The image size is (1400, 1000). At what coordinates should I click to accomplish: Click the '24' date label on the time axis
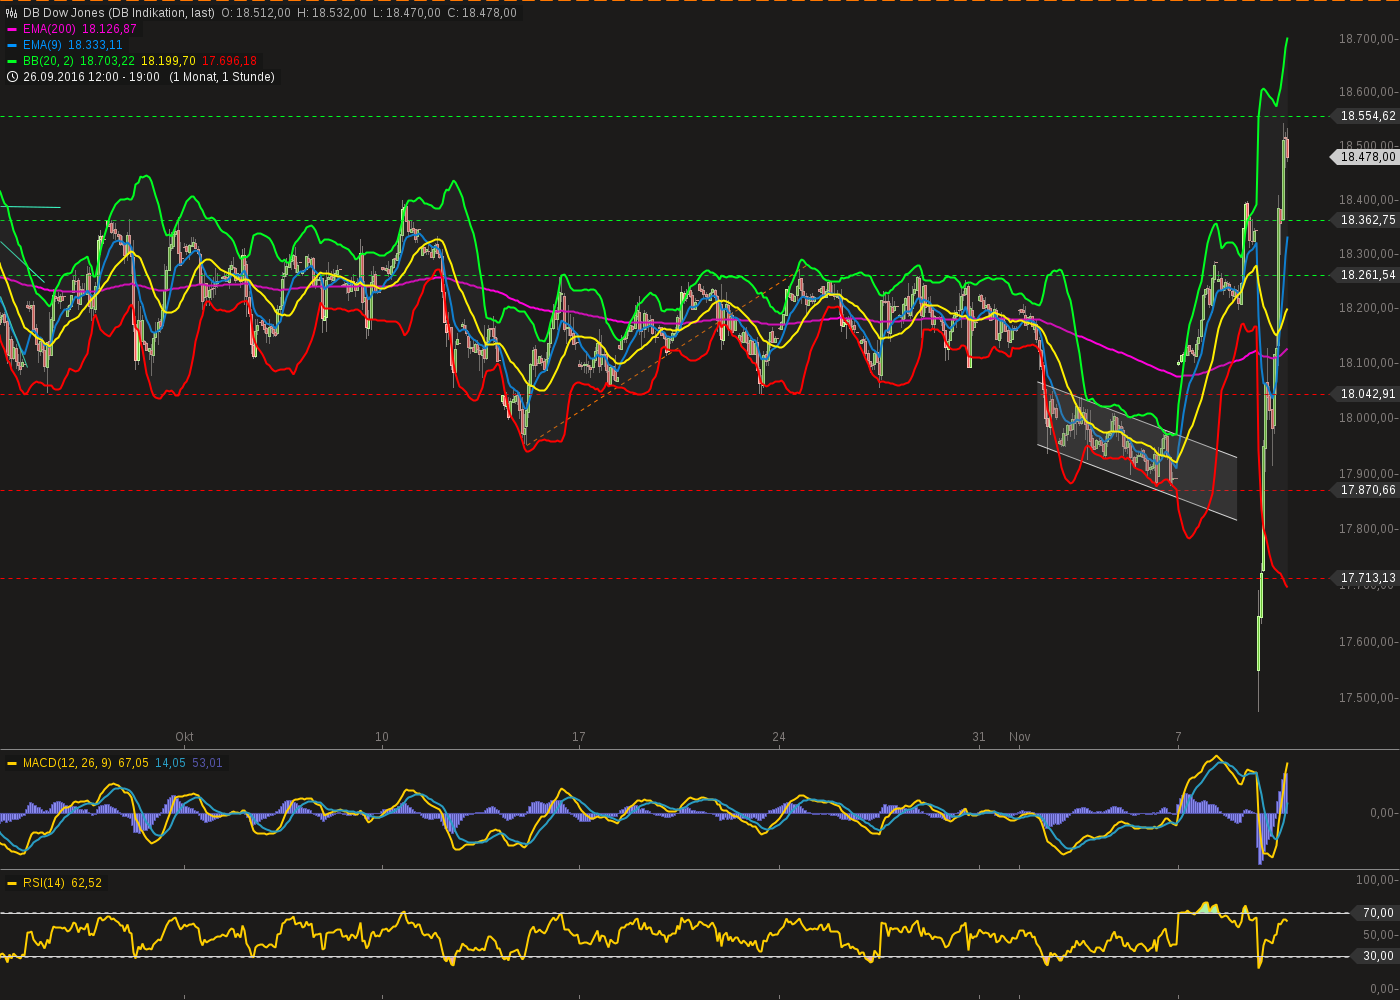point(779,737)
